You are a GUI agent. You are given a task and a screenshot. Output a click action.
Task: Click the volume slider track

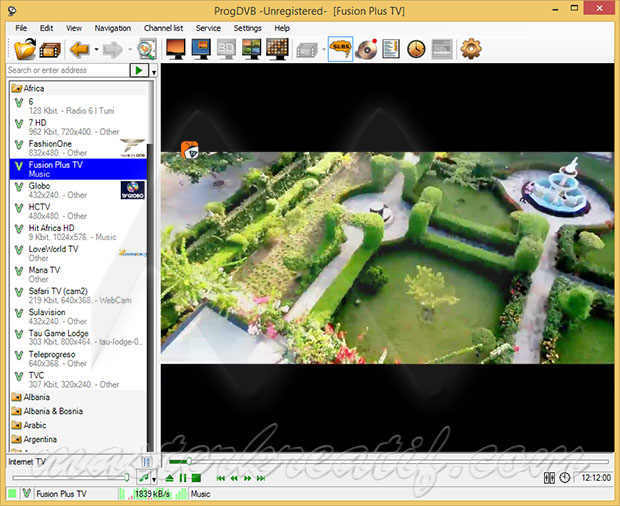[x=71, y=478]
